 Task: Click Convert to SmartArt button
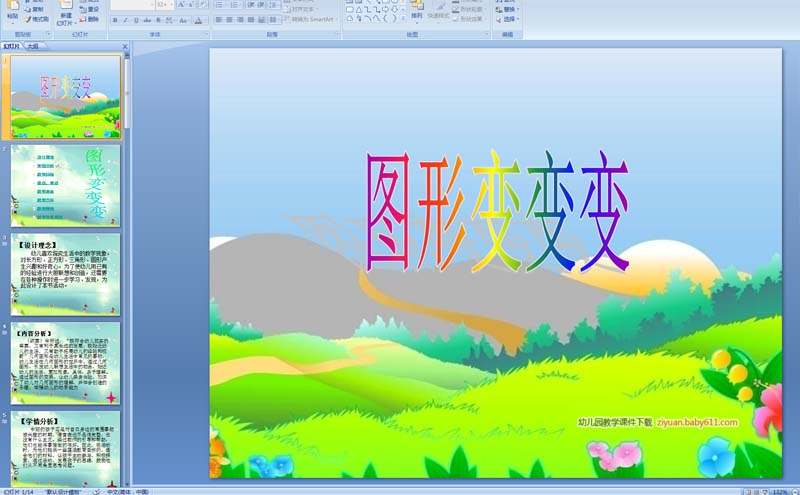[x=310, y=19]
